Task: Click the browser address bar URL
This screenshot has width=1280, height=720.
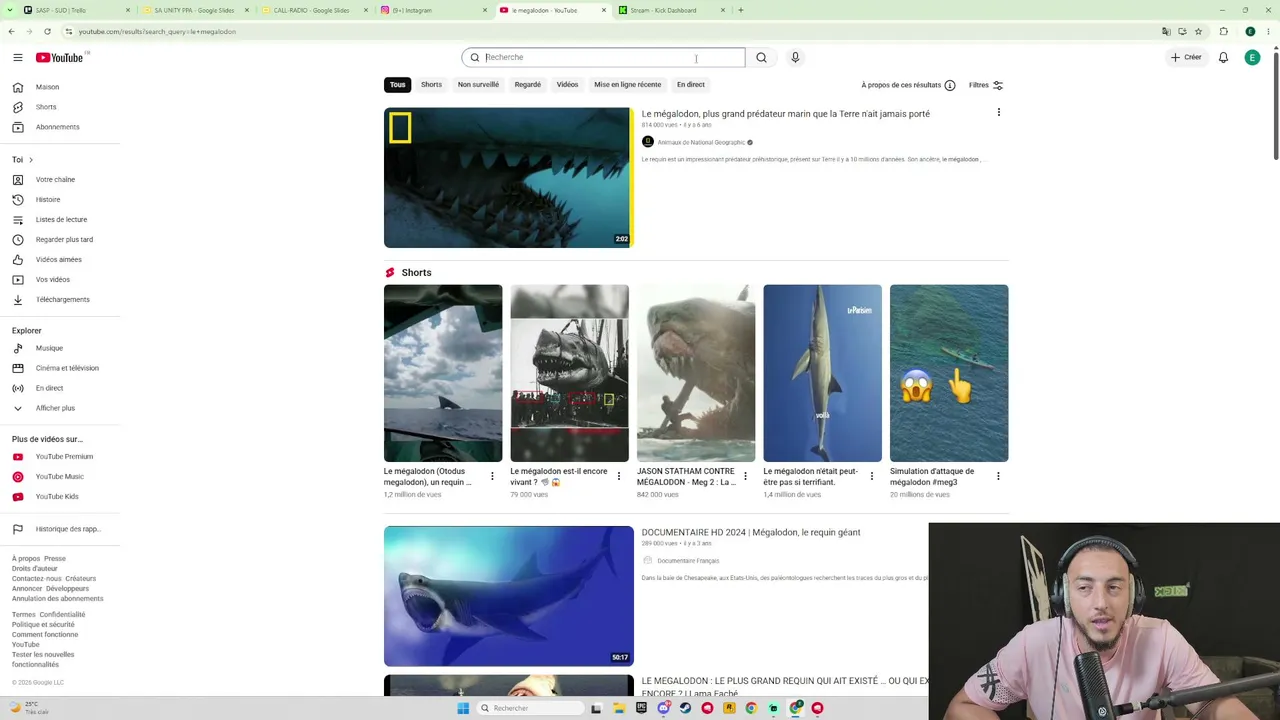Action: pos(157,32)
